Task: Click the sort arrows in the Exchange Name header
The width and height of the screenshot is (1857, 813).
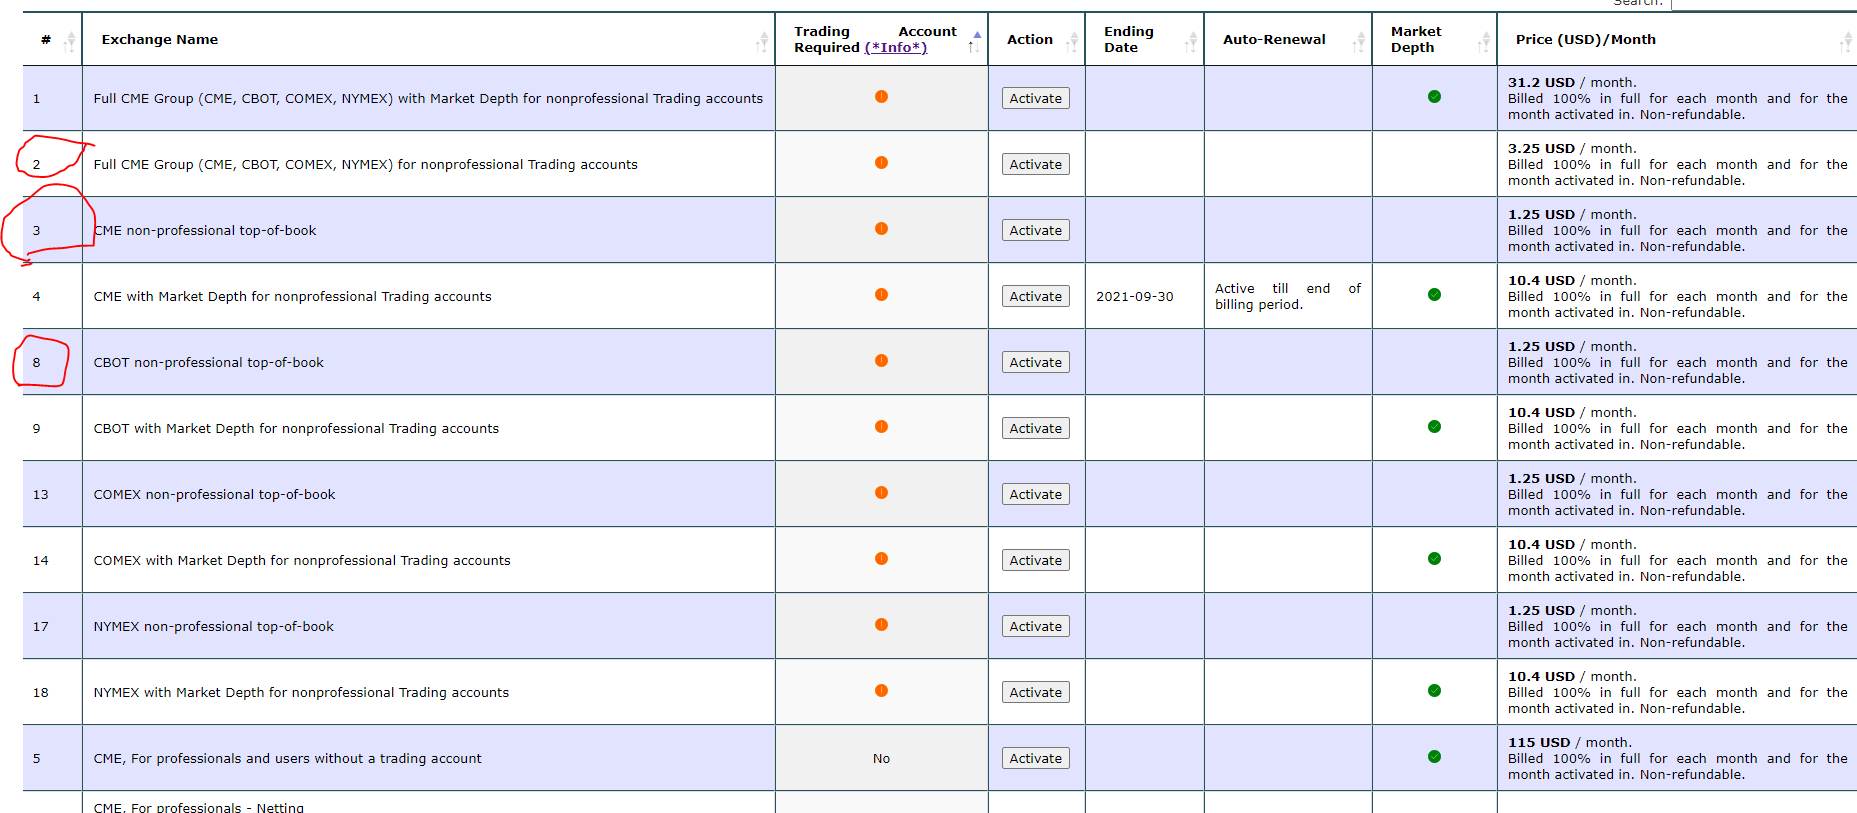Action: pyautogui.click(x=762, y=42)
